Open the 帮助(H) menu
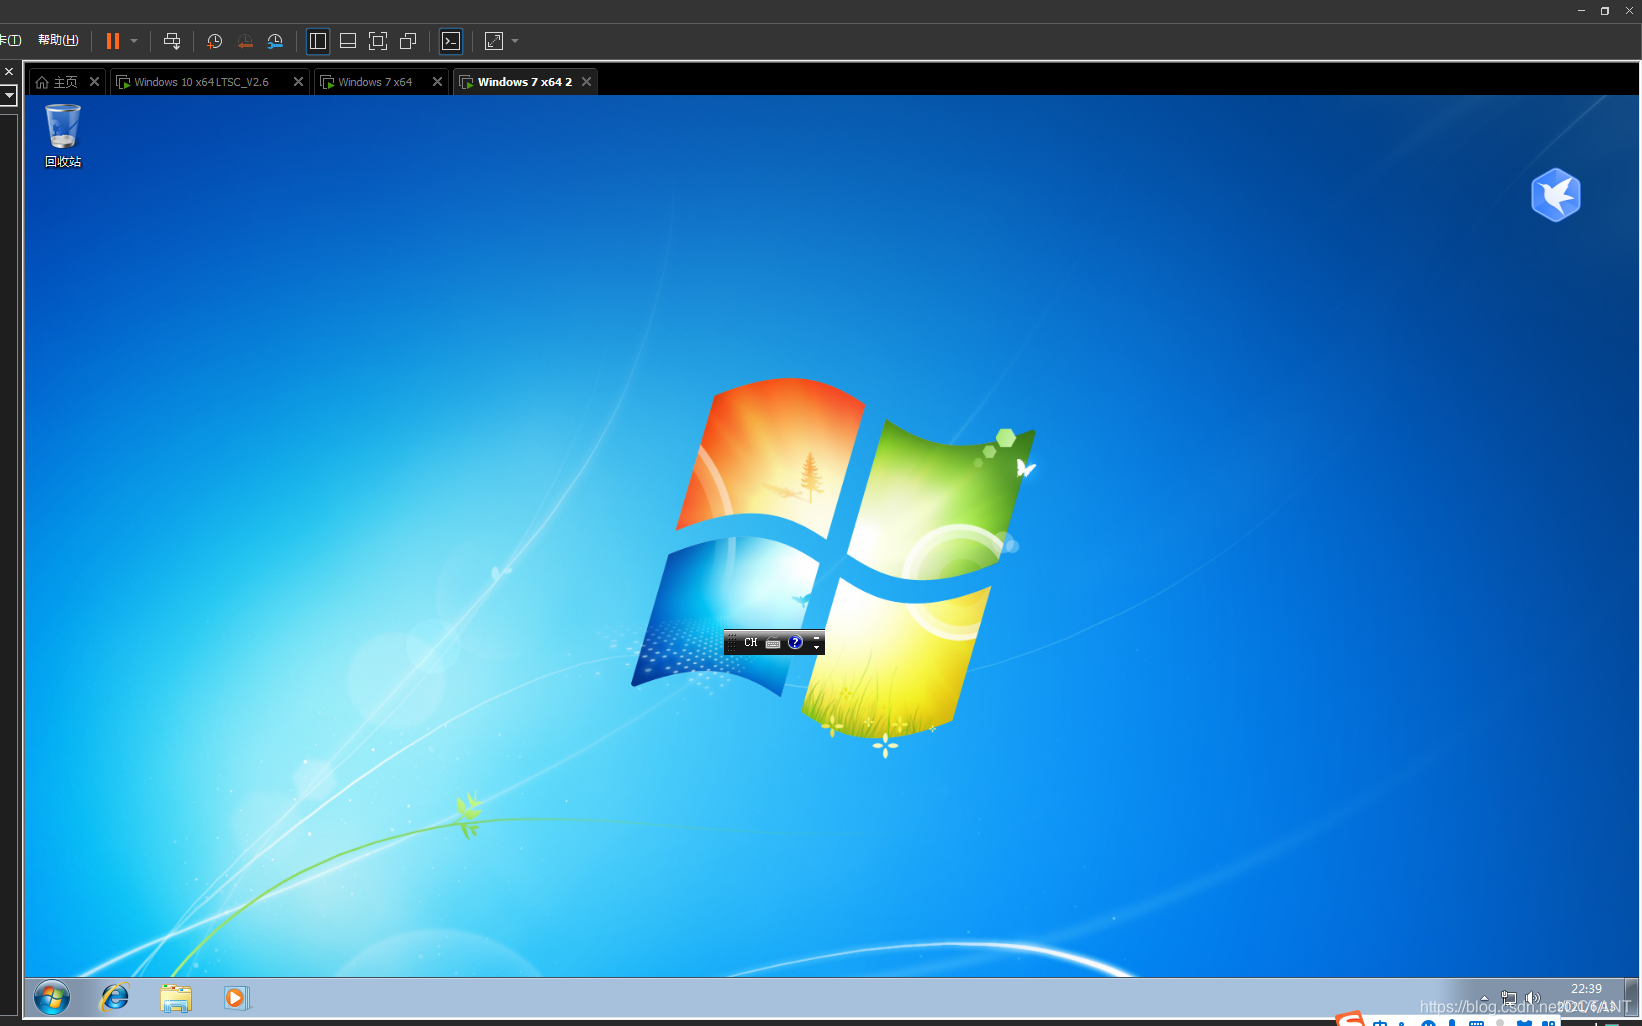The width and height of the screenshot is (1642, 1026). (58, 40)
